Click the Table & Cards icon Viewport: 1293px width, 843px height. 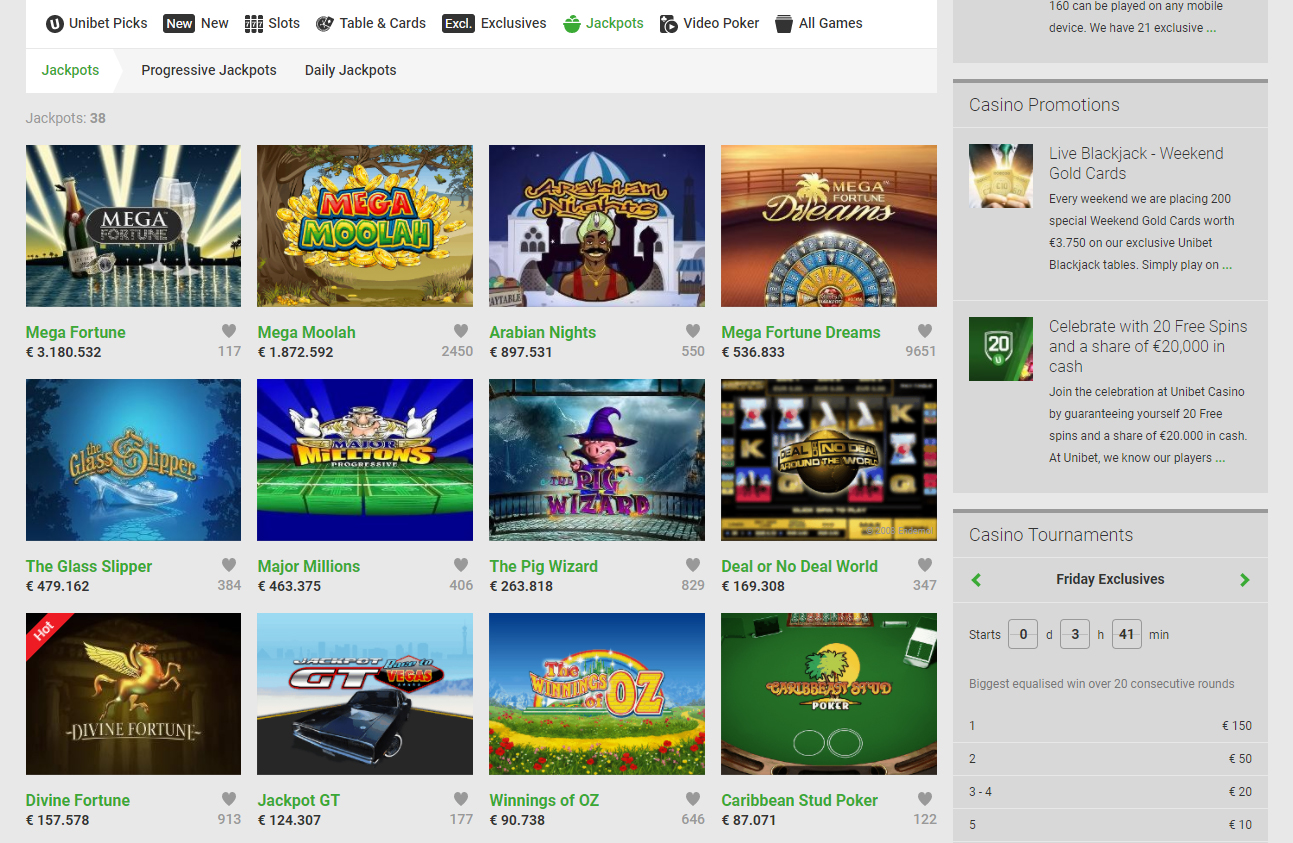[x=325, y=23]
